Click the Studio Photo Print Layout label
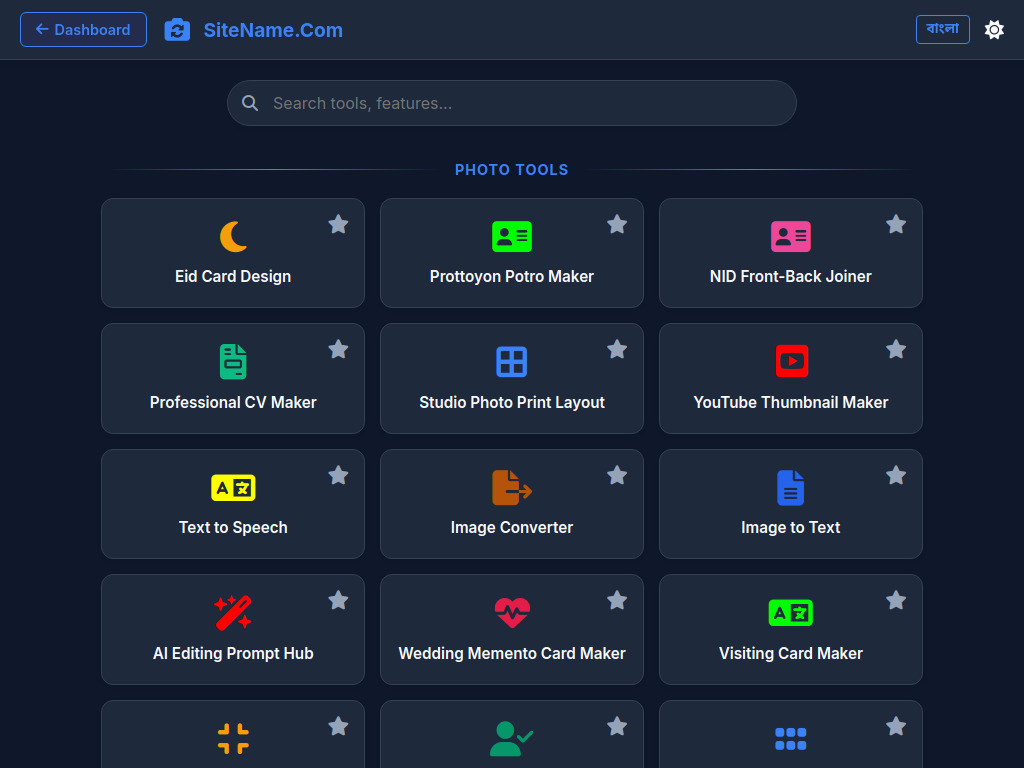1024x768 pixels. click(512, 402)
